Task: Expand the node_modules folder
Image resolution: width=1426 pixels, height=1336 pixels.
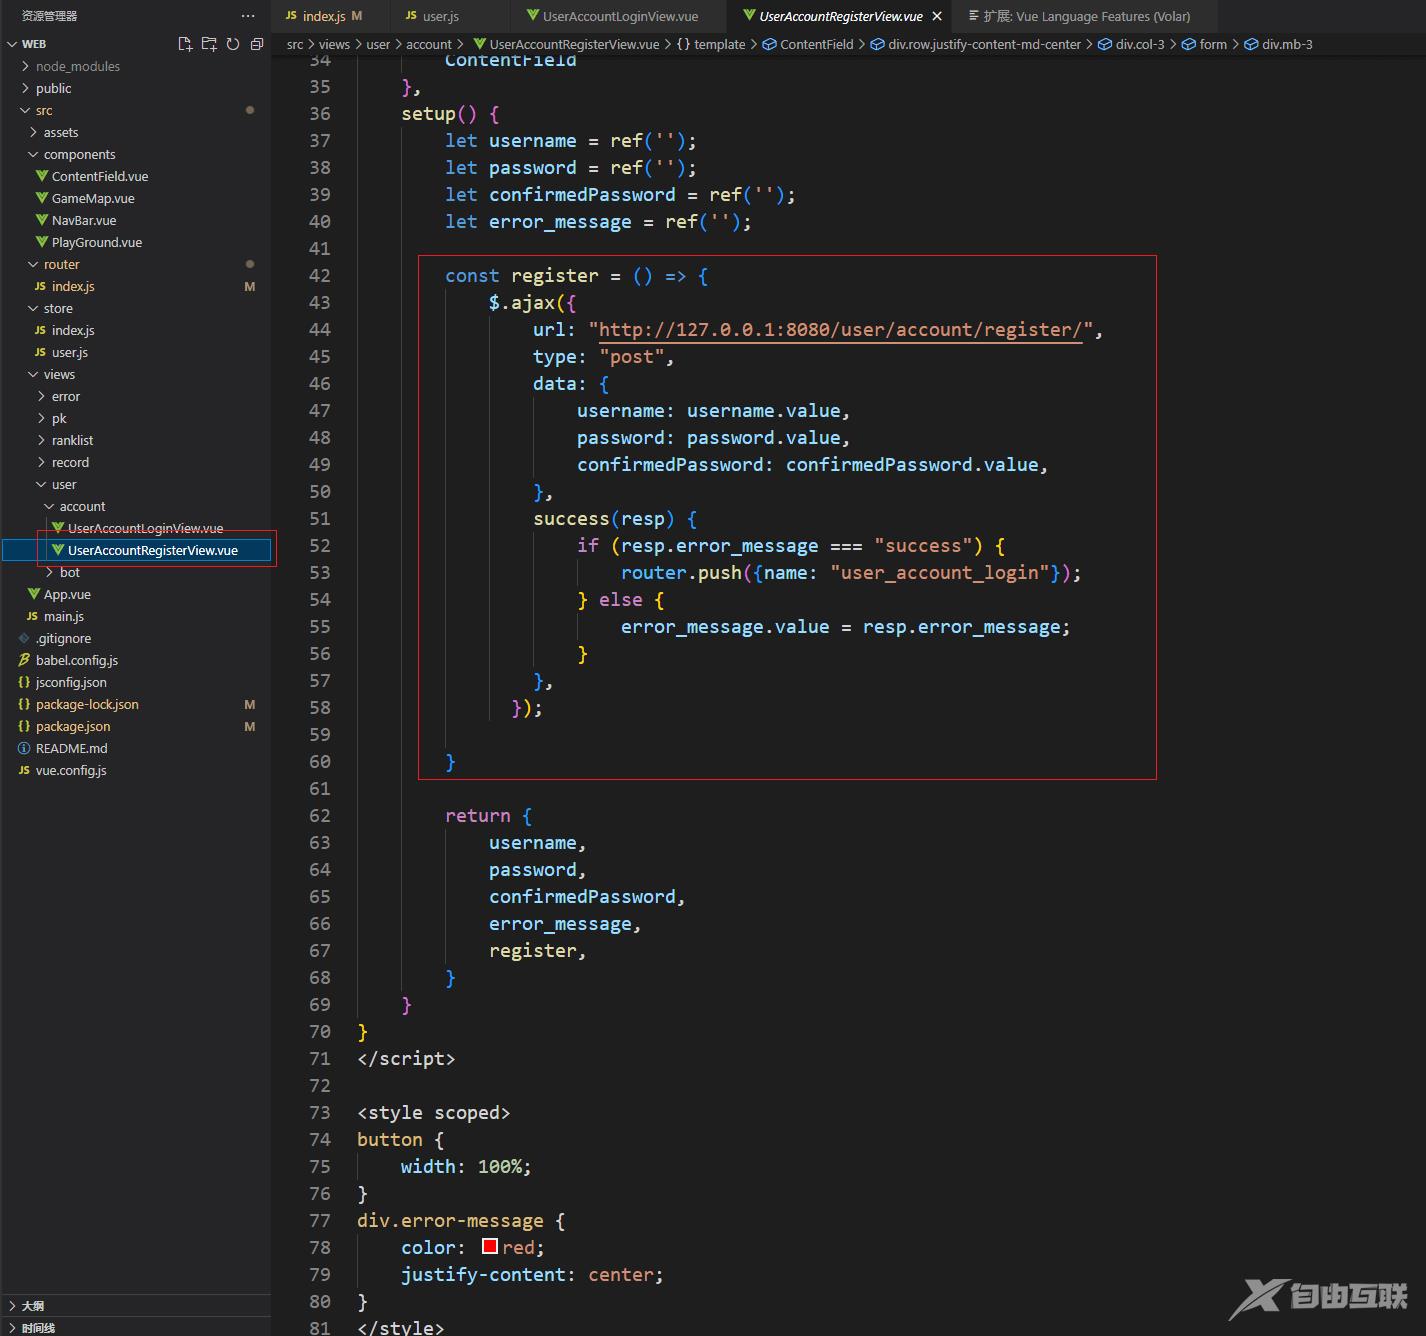Action: point(77,66)
